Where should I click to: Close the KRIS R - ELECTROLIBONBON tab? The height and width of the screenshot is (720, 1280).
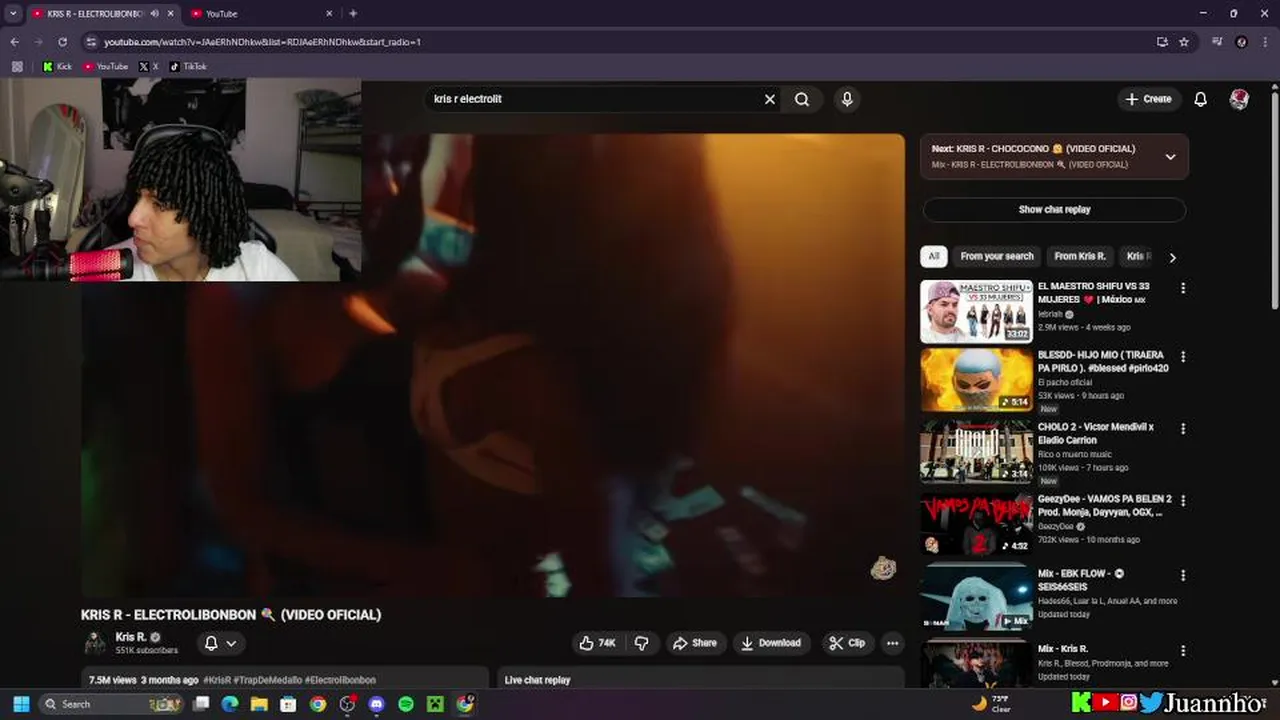170,14
